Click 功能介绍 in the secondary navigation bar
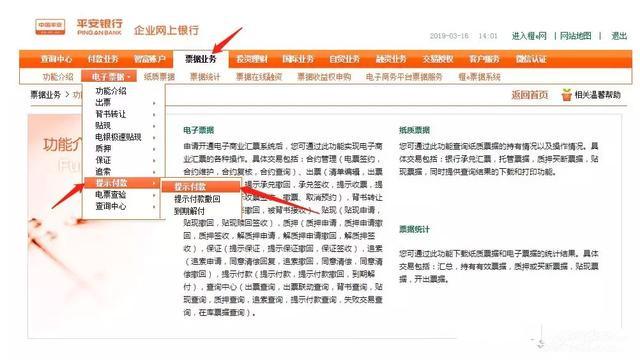The width and height of the screenshot is (640, 360). tap(58, 76)
